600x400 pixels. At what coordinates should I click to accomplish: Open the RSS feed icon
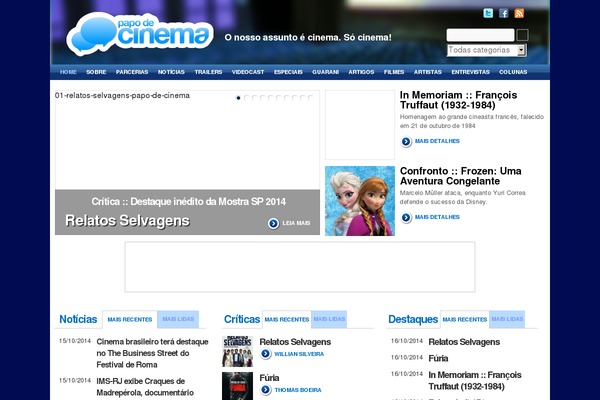tap(519, 13)
